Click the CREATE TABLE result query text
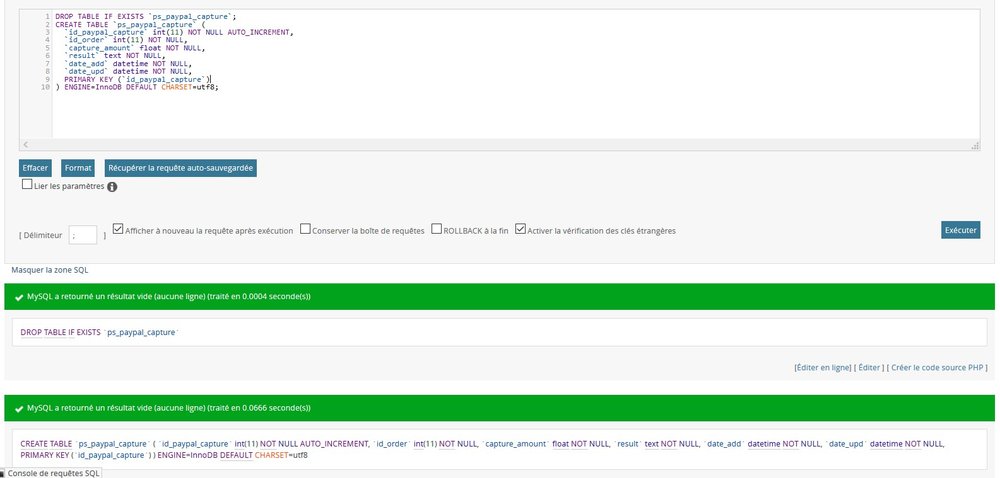 pyautogui.click(x=482, y=449)
